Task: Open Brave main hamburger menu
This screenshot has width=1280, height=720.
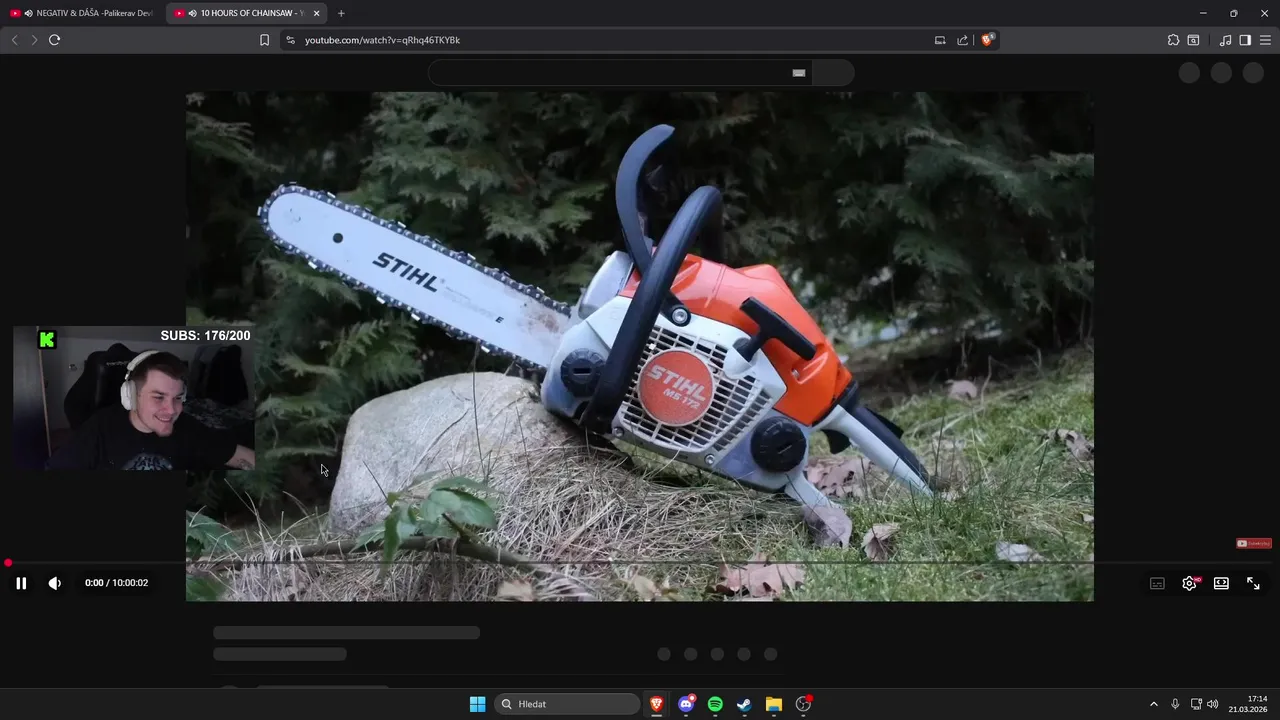Action: point(1265,40)
